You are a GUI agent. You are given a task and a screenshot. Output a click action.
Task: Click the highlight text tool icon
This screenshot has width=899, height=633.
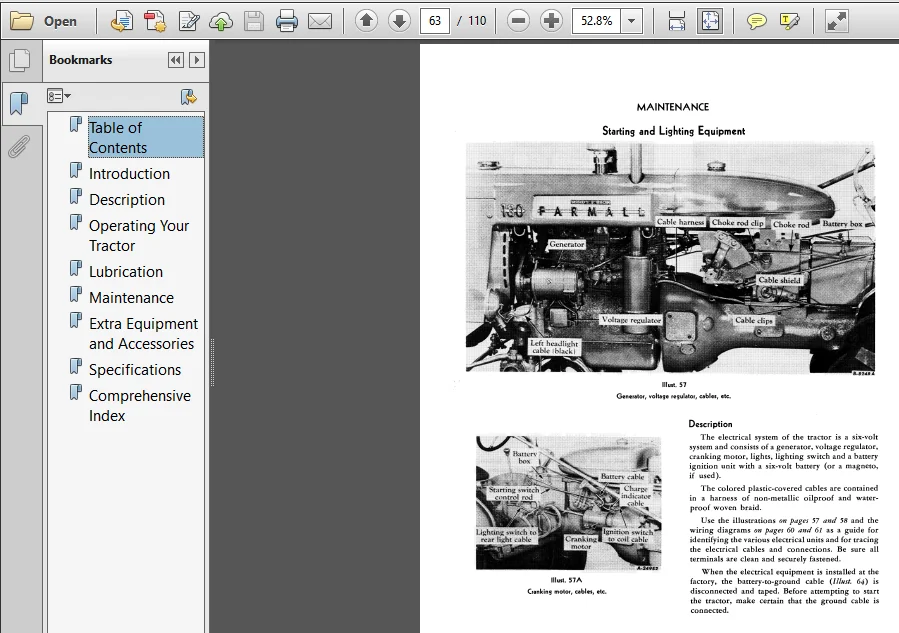tap(789, 21)
